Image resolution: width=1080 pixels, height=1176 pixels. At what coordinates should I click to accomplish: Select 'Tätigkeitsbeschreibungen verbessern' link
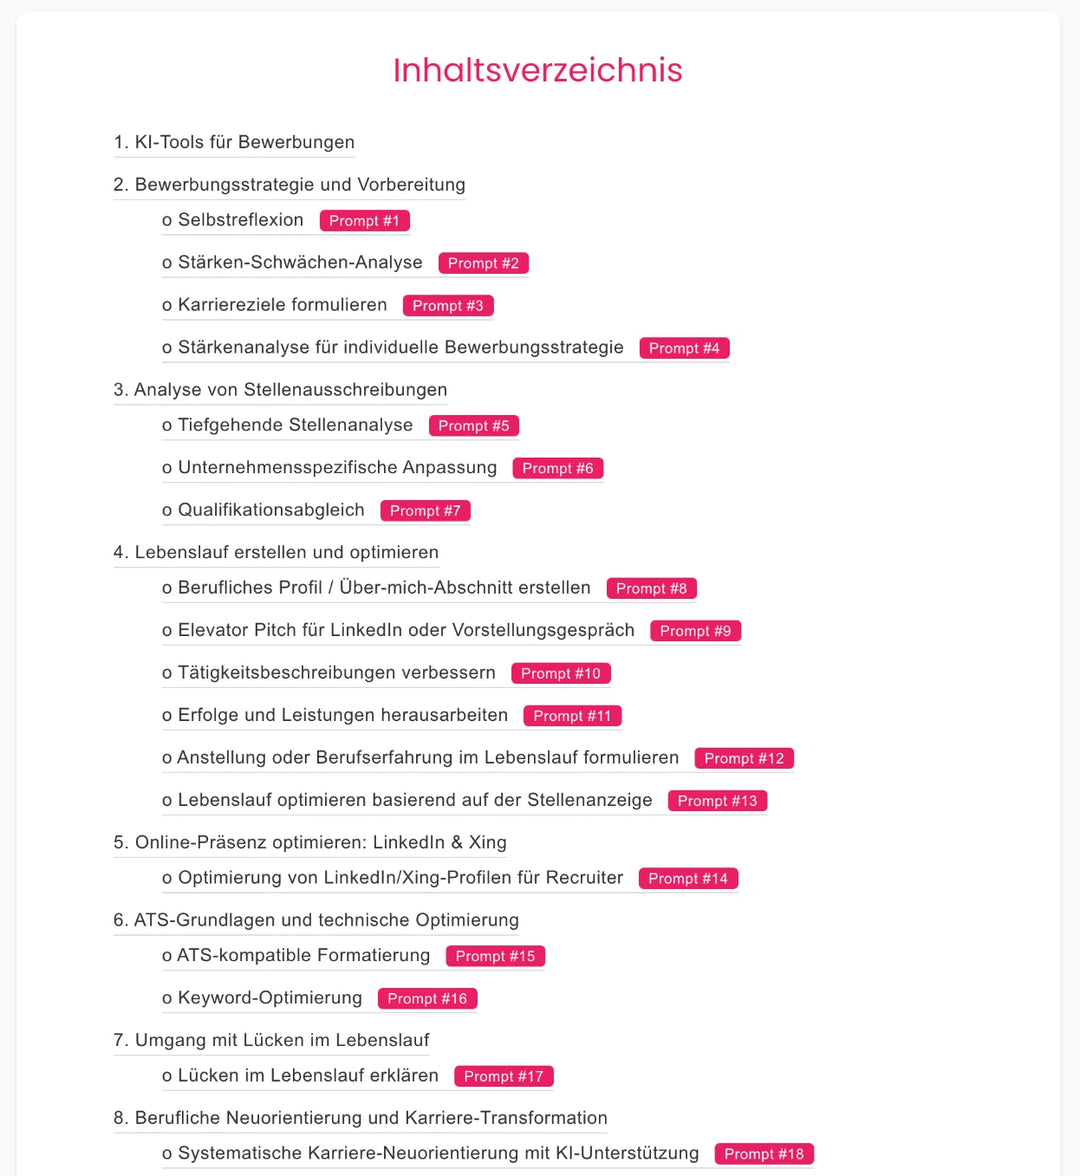336,673
